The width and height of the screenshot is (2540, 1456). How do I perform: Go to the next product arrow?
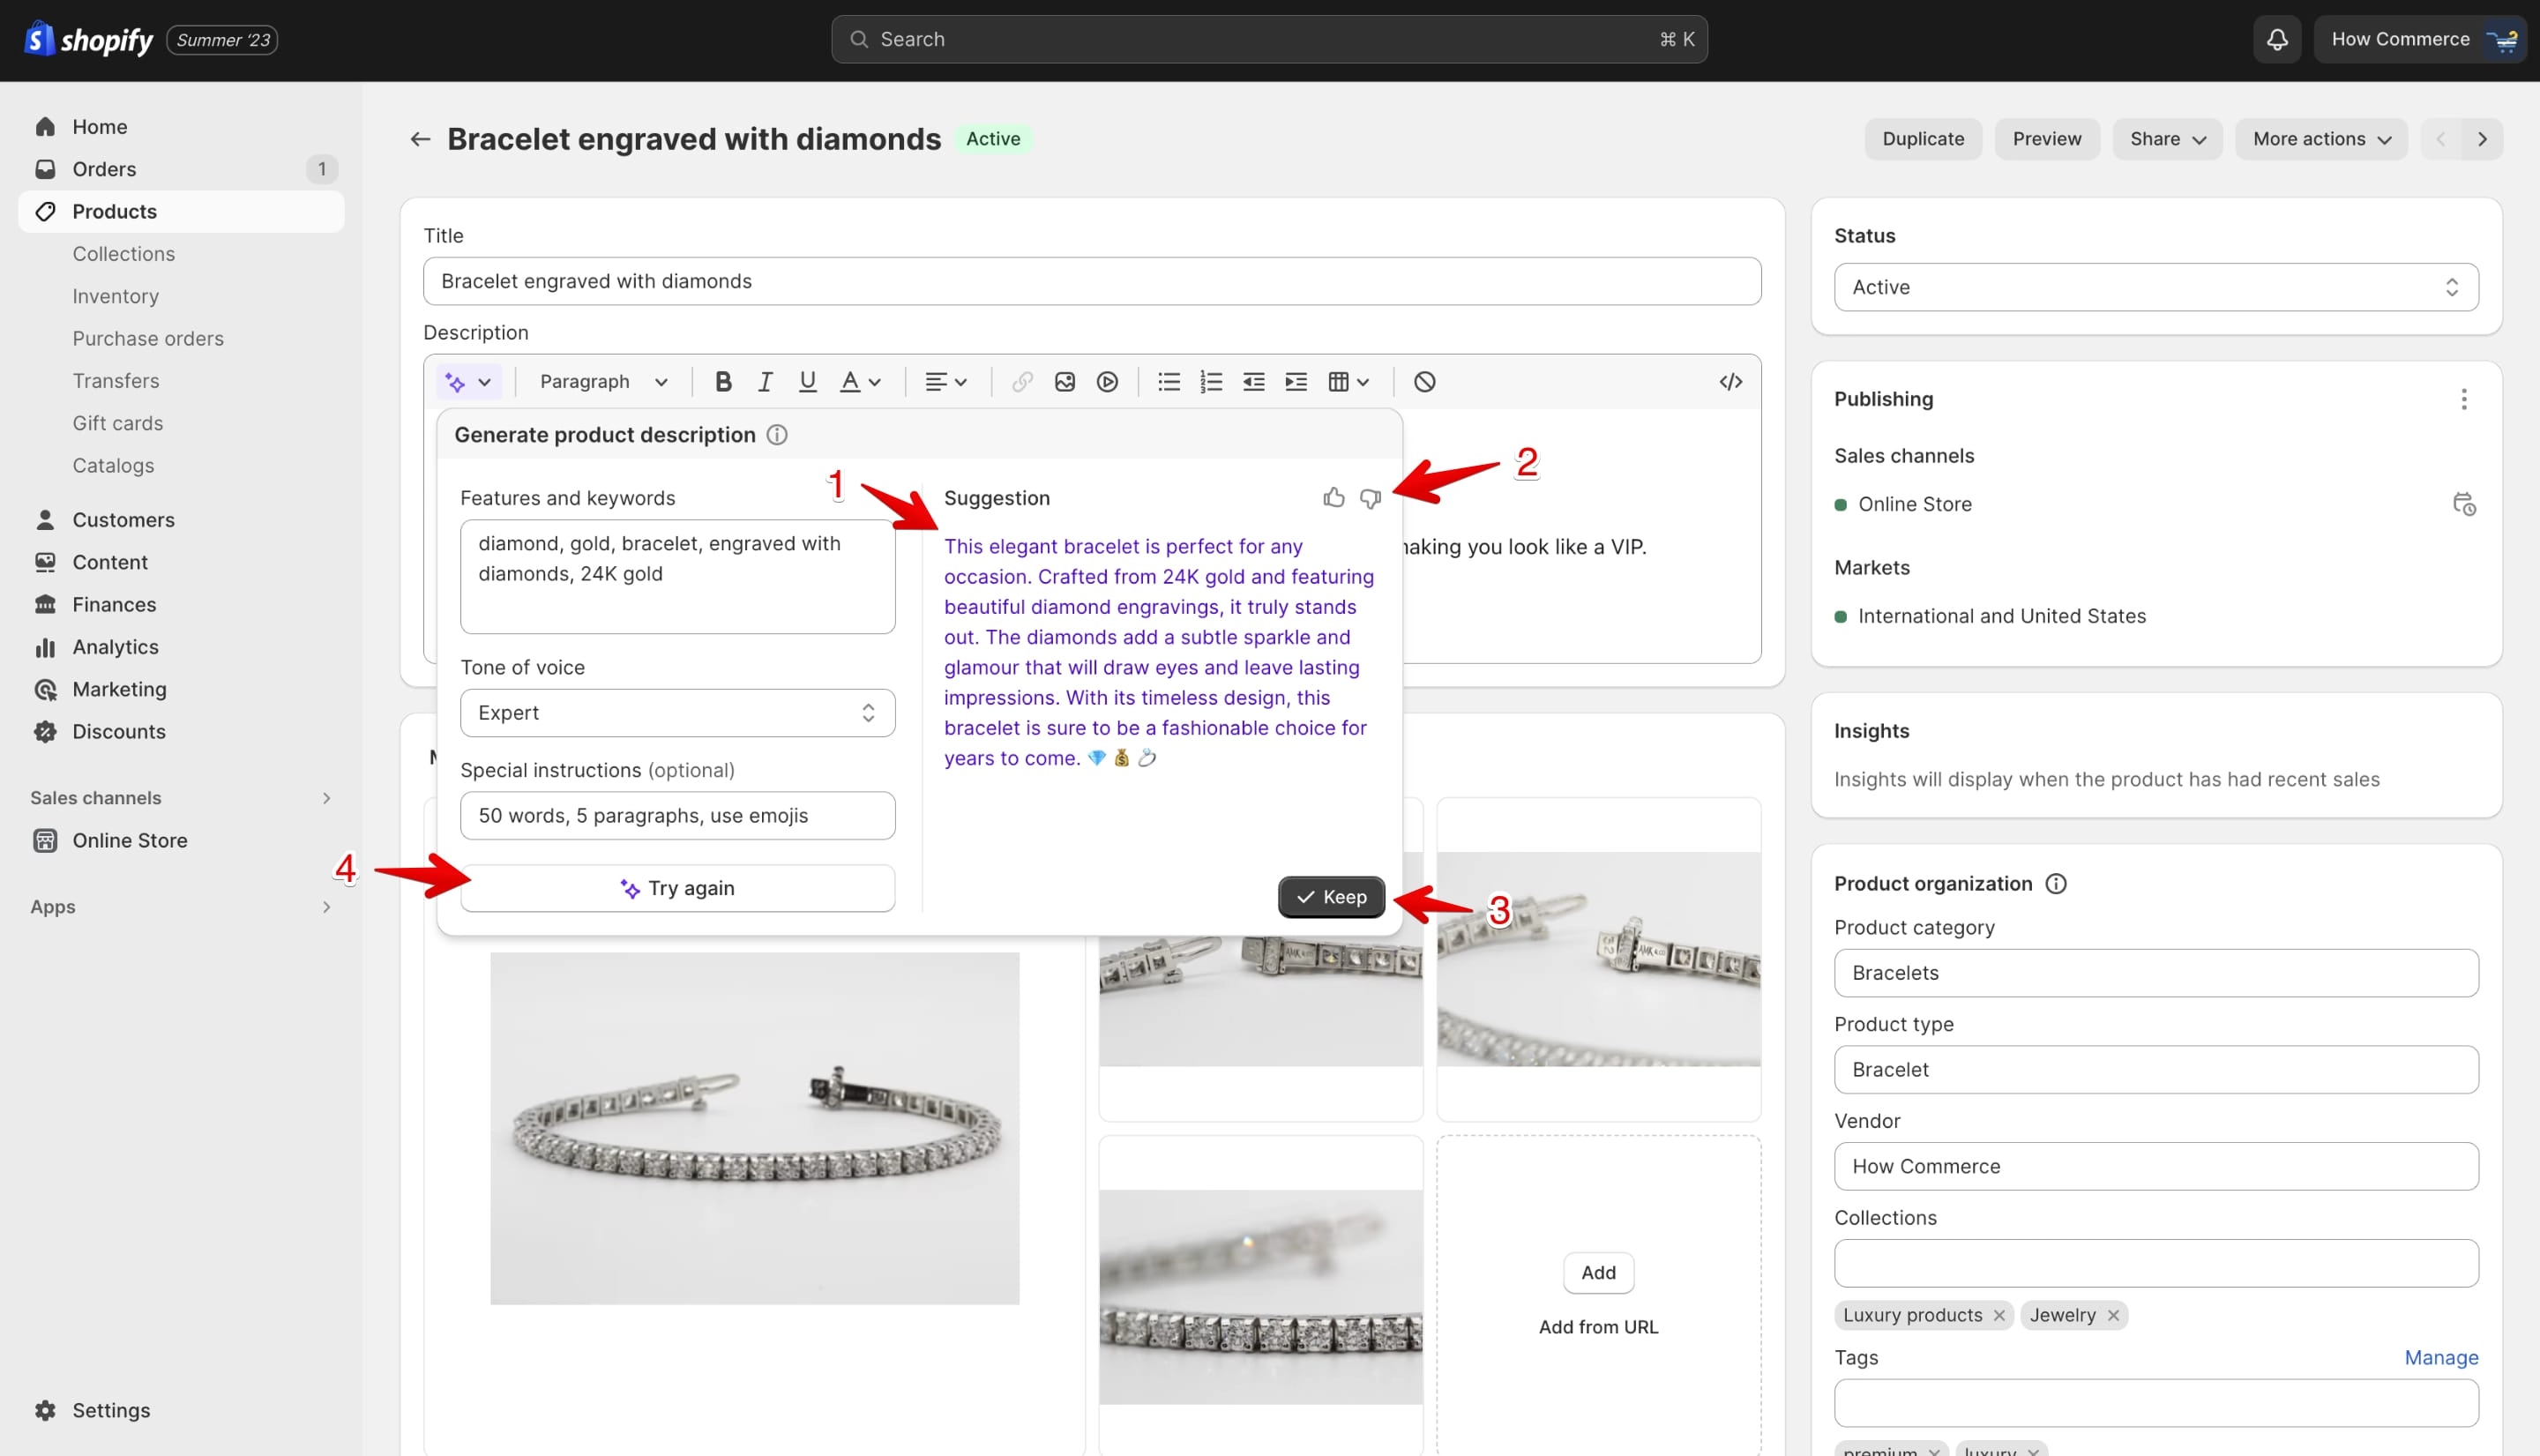coord(2481,139)
